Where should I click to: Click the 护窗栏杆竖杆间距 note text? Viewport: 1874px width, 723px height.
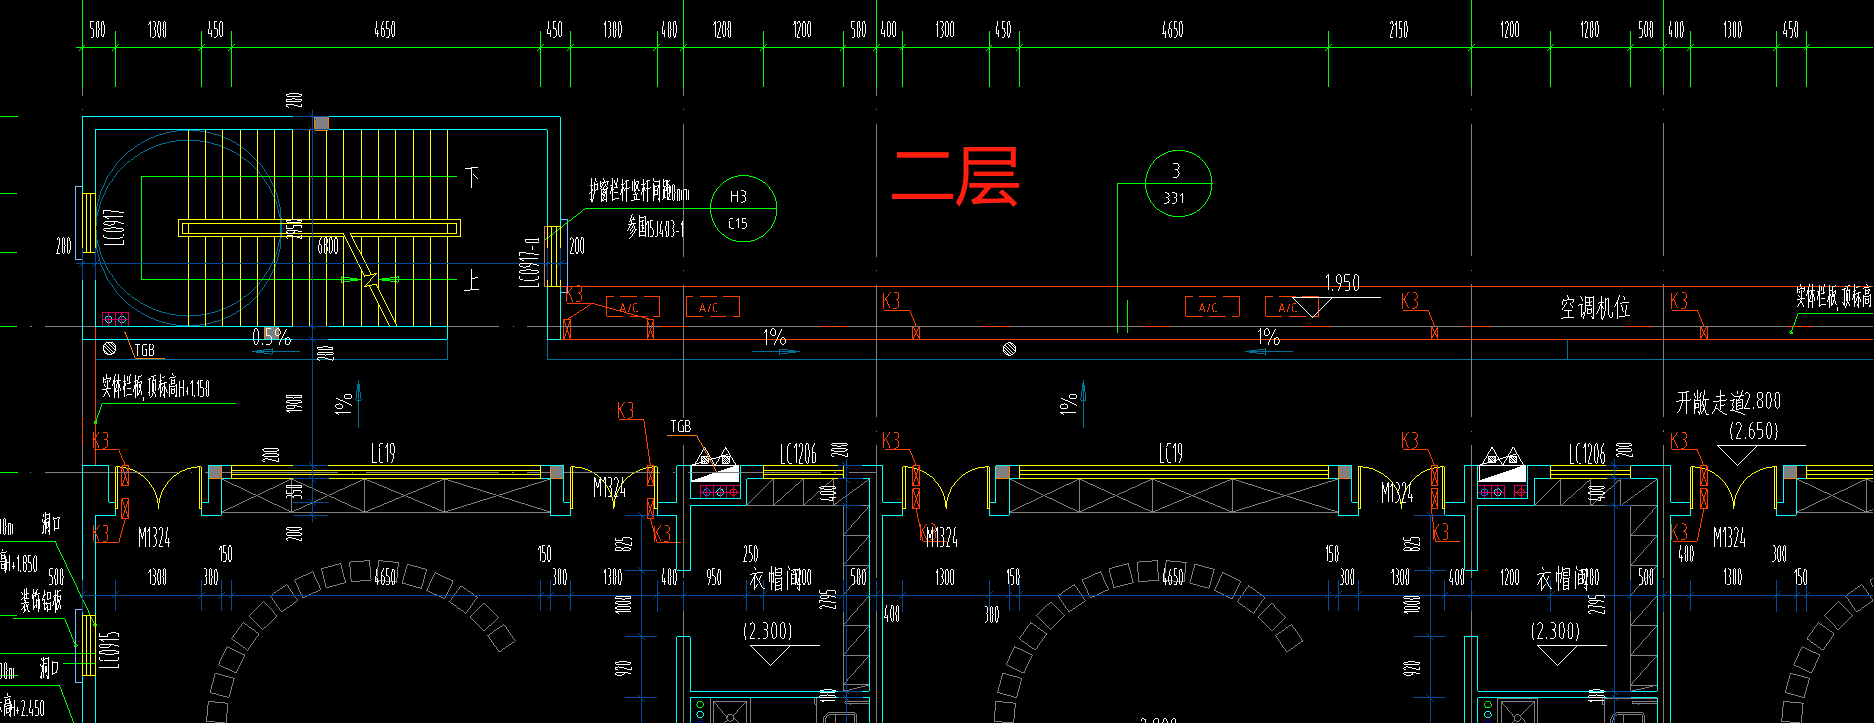[639, 190]
